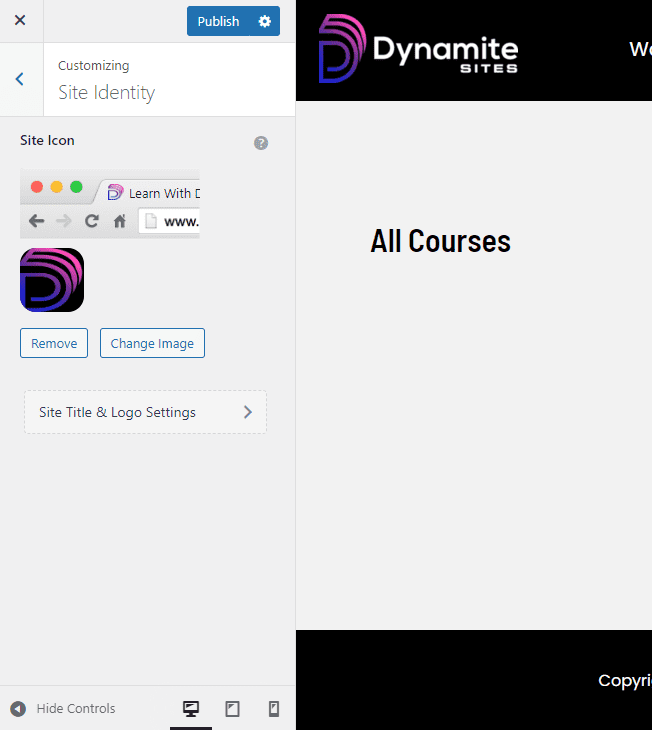Viewport: 652px width, 730px height.
Task: Open publish settings gear
Action: click(265, 21)
